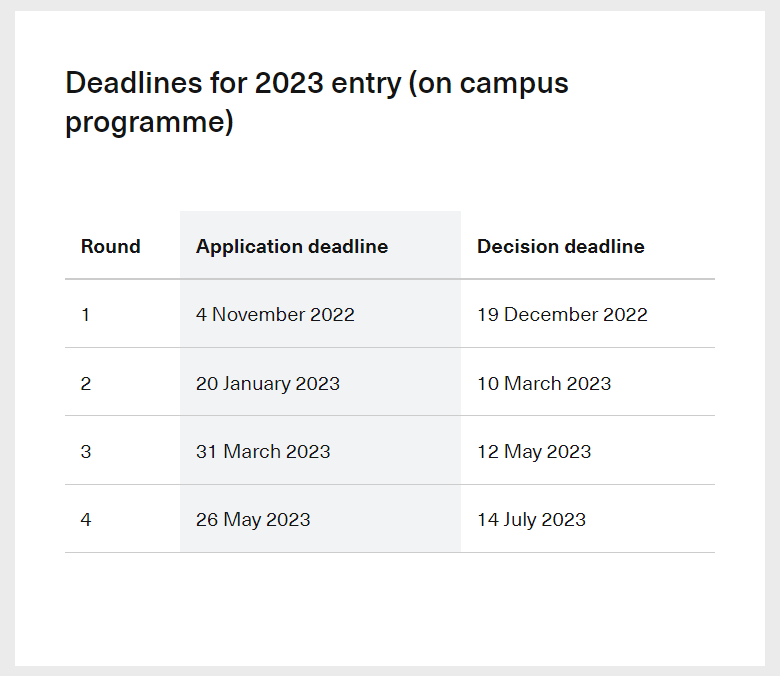Select the round 1 number cell
Viewport: 780px width, 676px height.
click(86, 315)
